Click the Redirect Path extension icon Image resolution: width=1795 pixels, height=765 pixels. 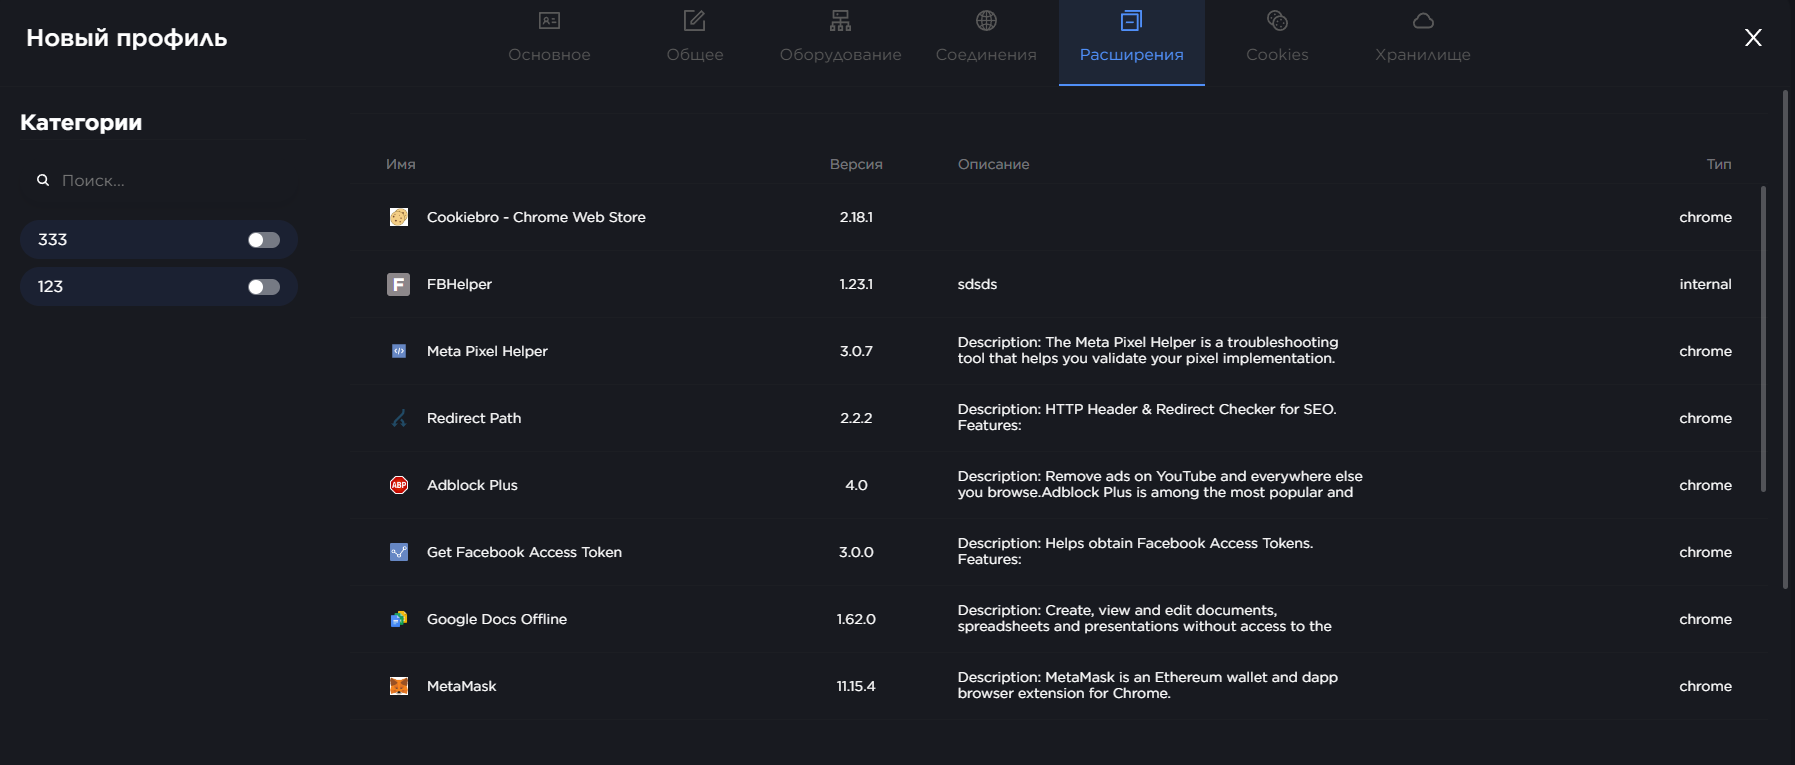pos(399,418)
